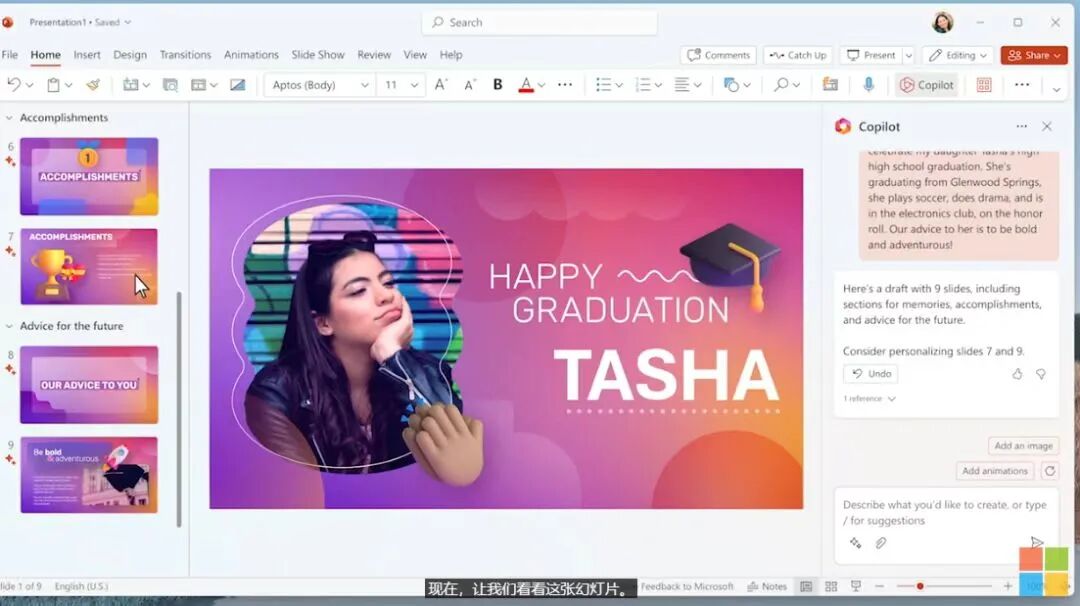Open the File menu
1080x606 pixels.
click(10, 54)
